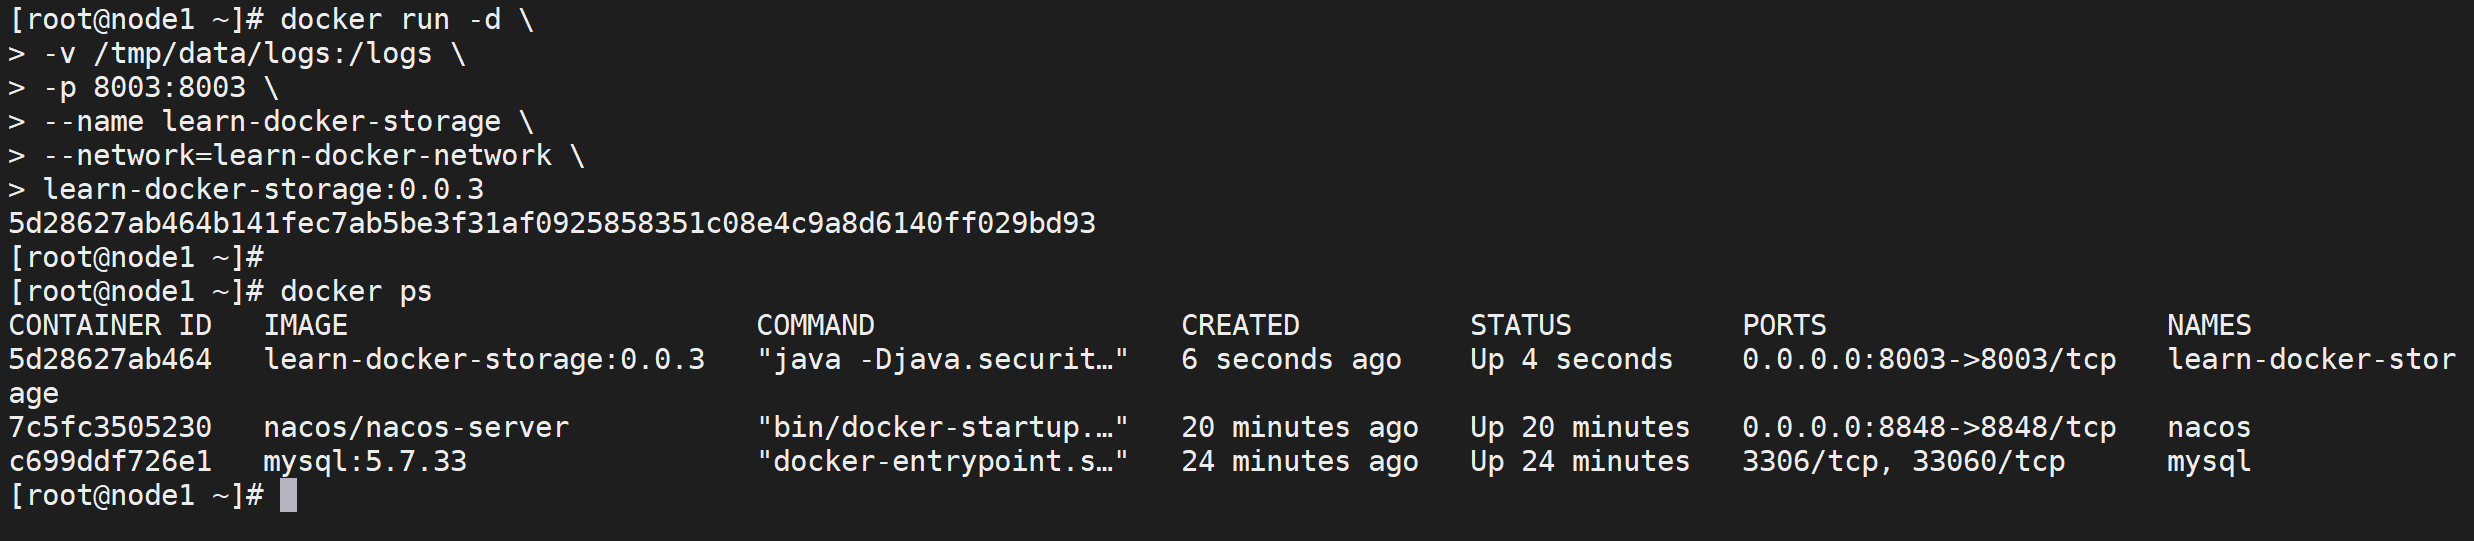This screenshot has height=541, width=2474.
Task: Click the IMAGE column header text
Action: coord(305,326)
